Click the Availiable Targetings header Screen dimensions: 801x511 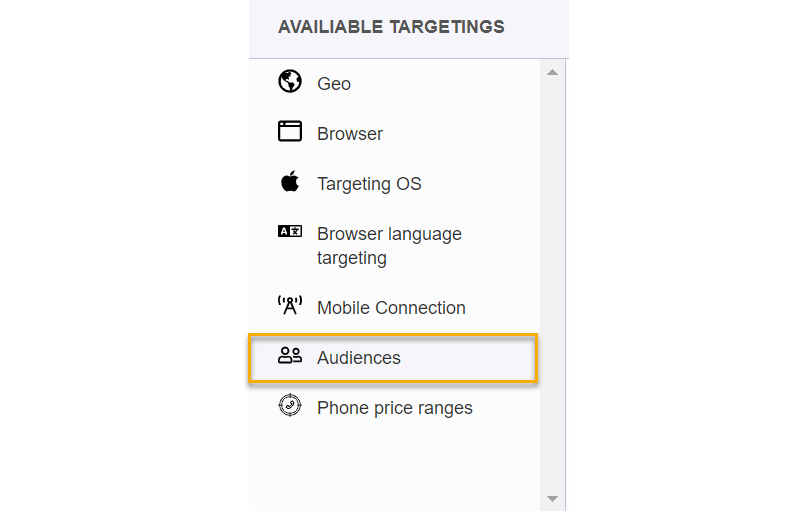391,27
